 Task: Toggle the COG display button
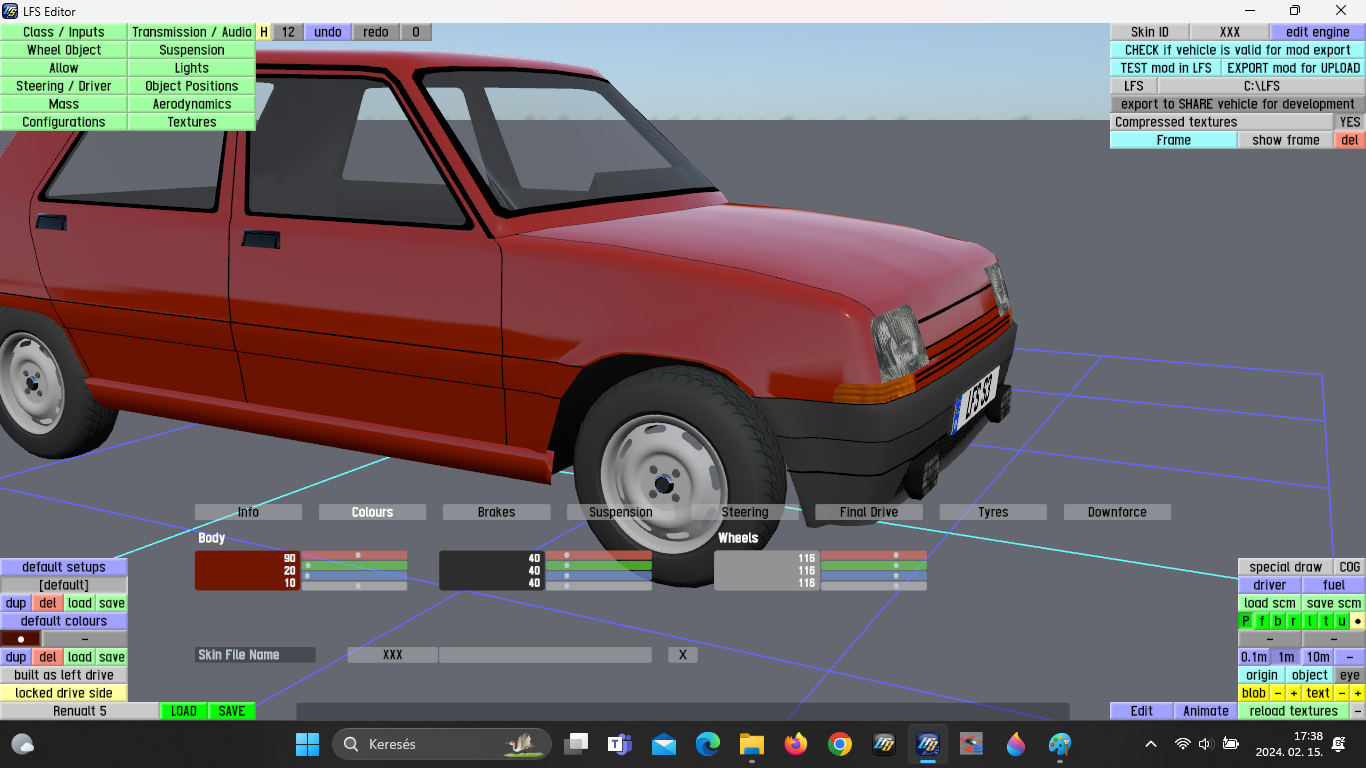point(1350,567)
